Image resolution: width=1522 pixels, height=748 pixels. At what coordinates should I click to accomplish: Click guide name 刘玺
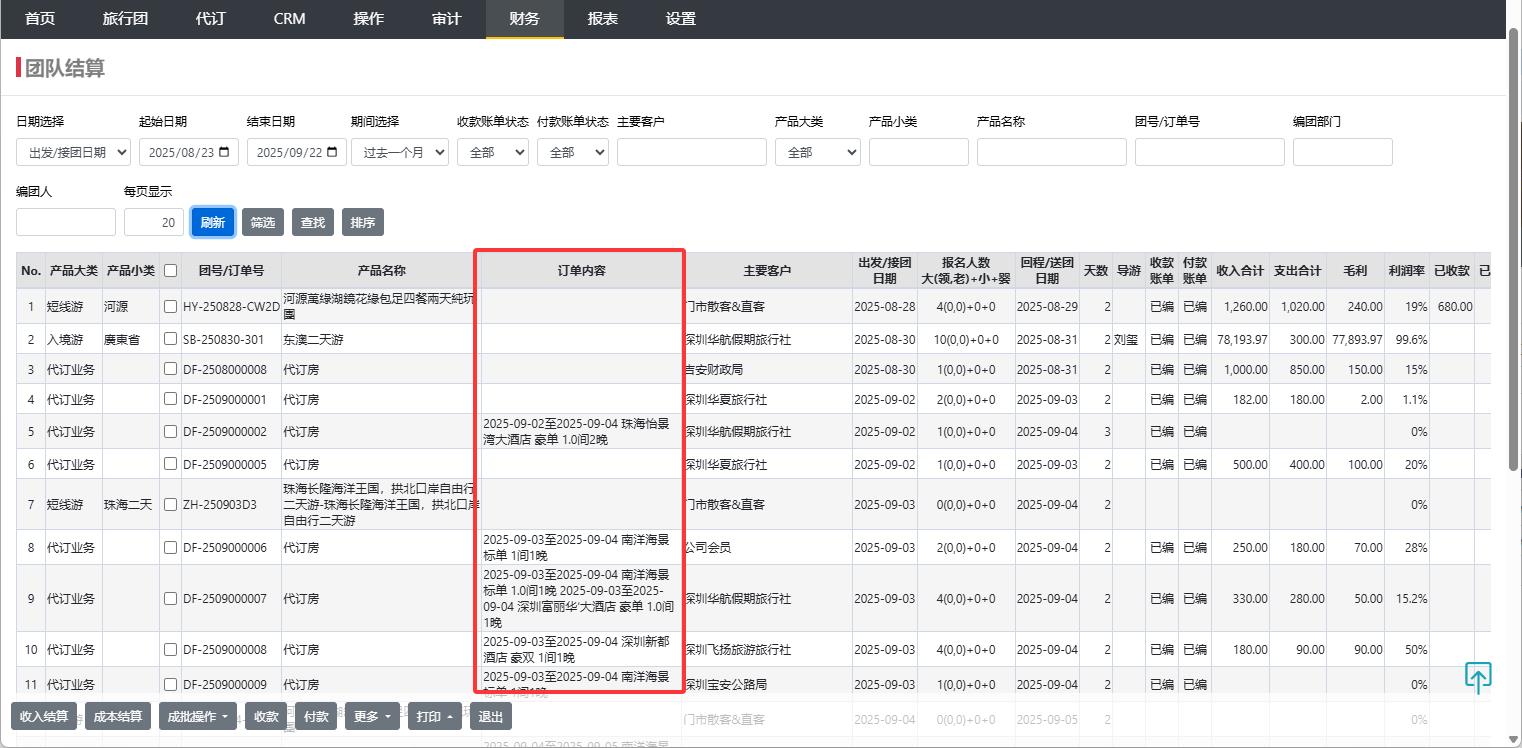click(1127, 340)
